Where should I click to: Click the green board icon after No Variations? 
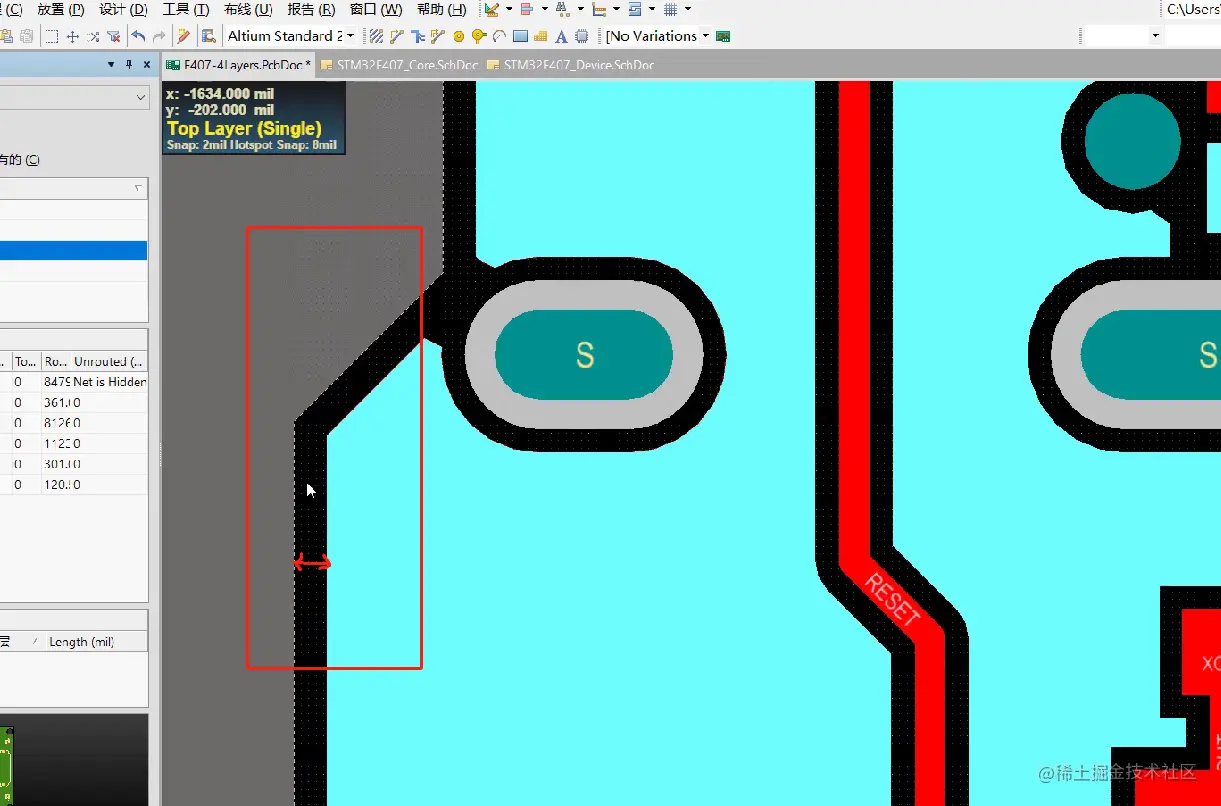[x=723, y=36]
